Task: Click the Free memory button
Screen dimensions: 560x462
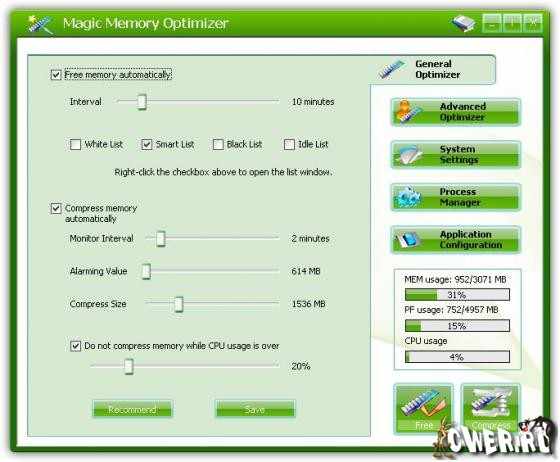Action: click(424, 409)
